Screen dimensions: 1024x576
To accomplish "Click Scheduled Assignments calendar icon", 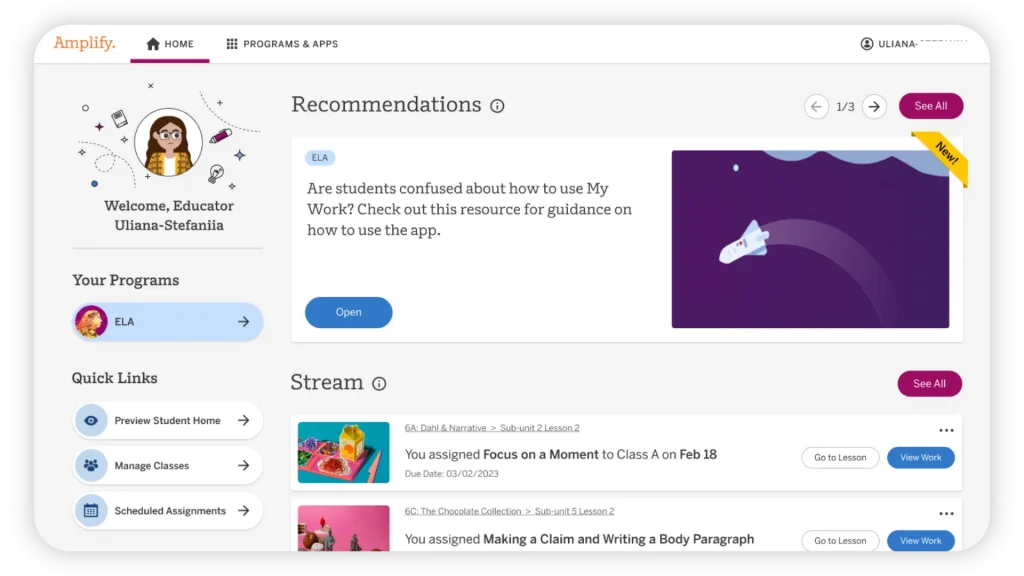I will pos(91,511).
